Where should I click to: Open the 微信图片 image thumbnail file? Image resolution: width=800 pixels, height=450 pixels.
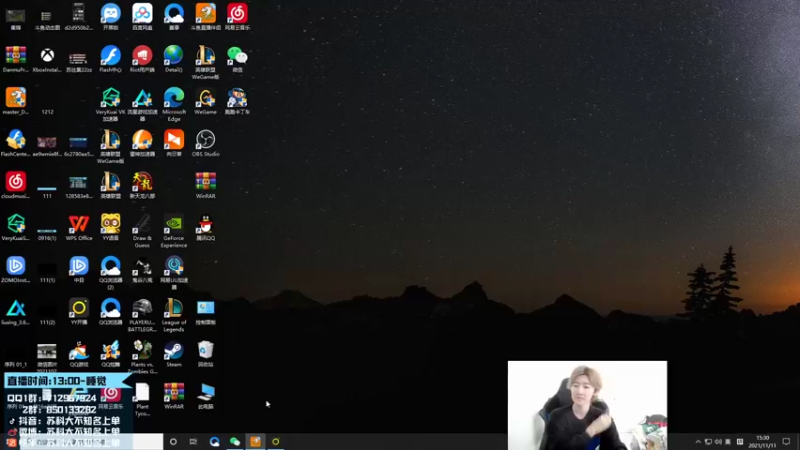point(47,357)
